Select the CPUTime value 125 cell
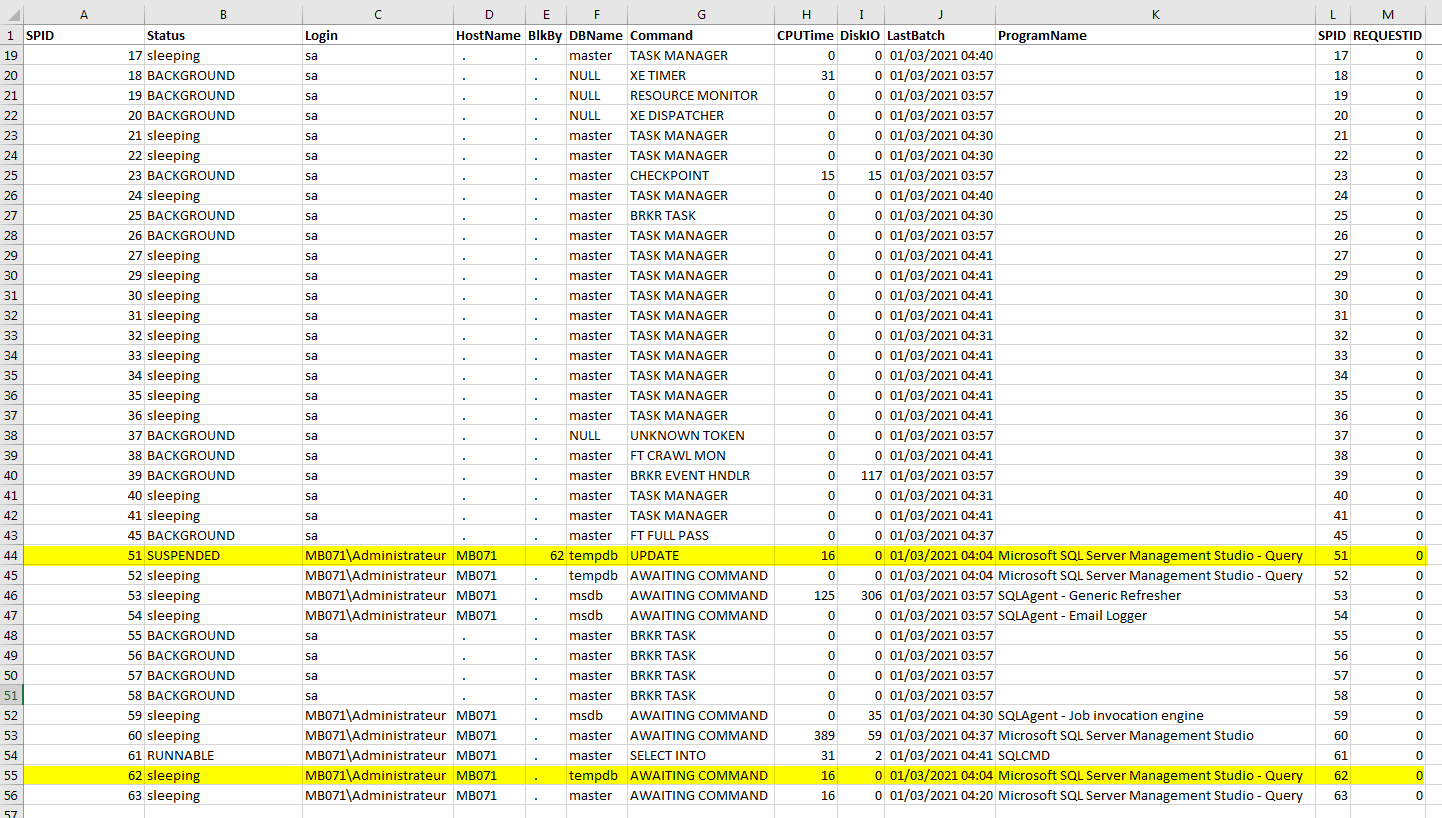1442x818 pixels. pos(806,595)
